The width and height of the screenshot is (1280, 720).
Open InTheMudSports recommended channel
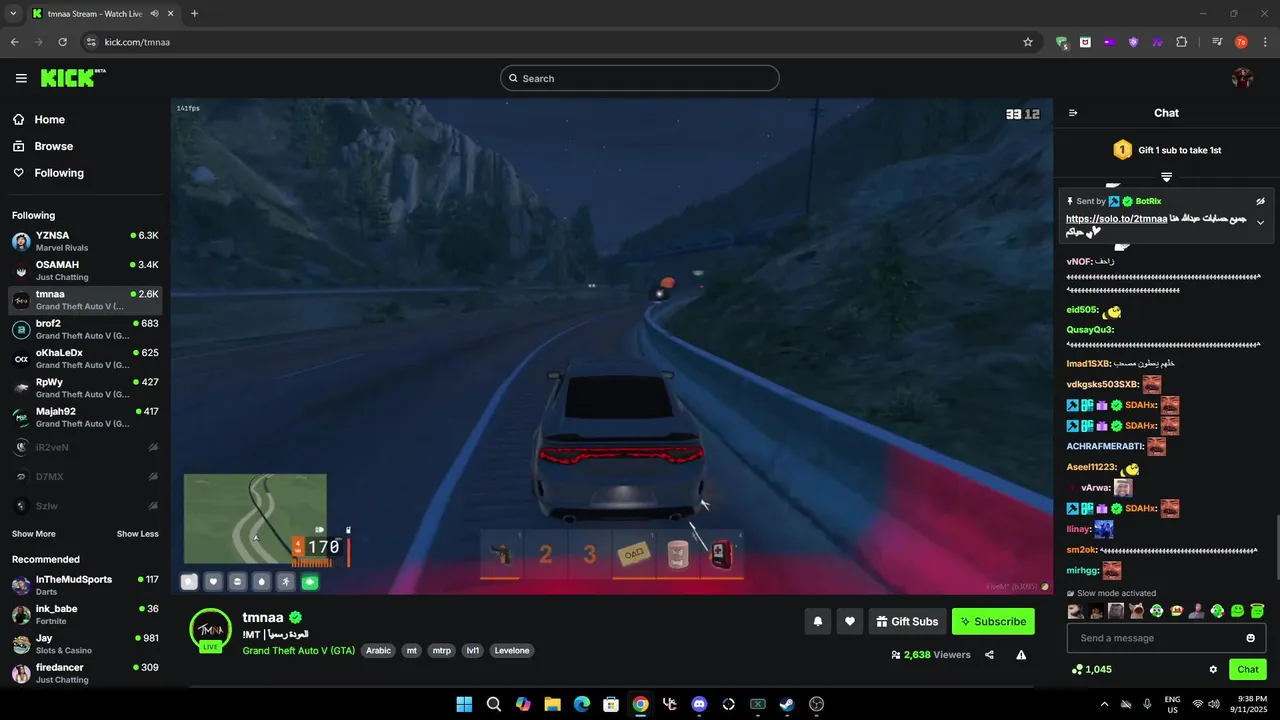pyautogui.click(x=85, y=585)
